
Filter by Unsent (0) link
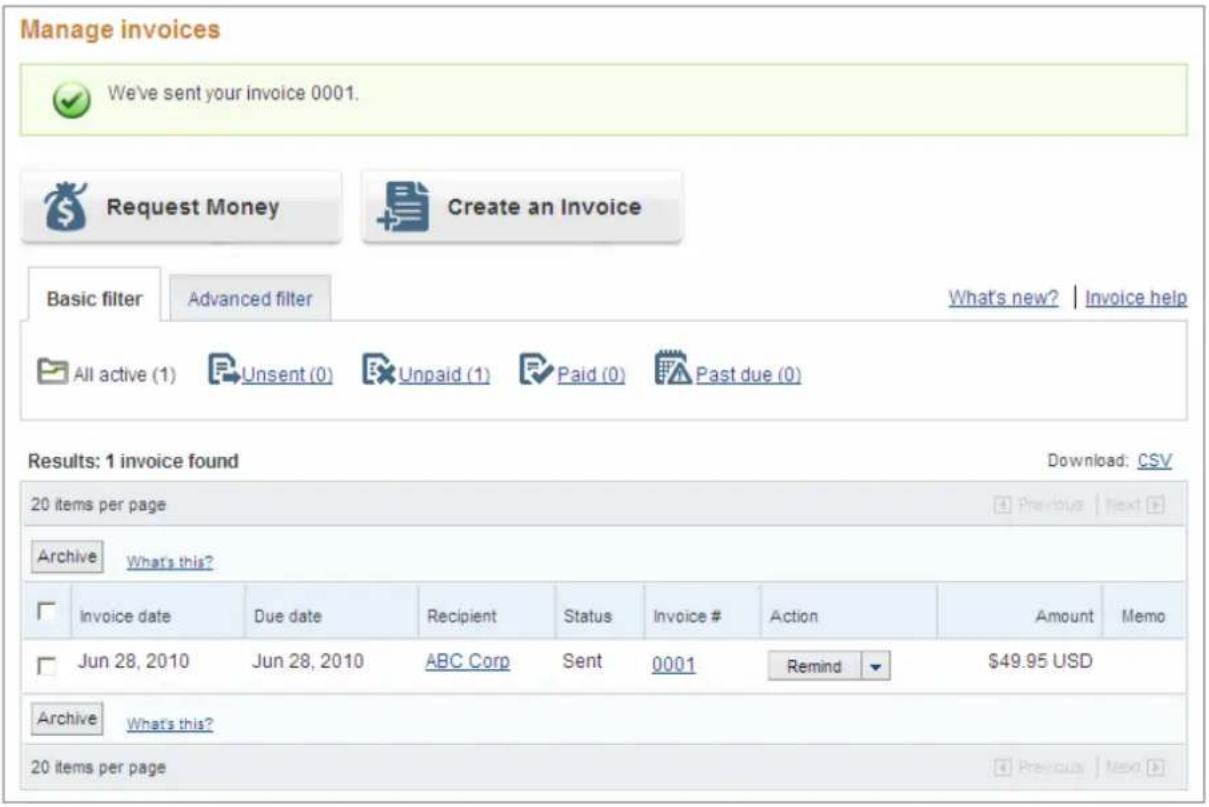click(x=288, y=376)
